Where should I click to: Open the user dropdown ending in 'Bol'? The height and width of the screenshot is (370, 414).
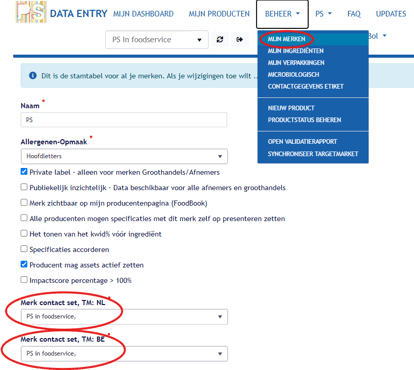click(x=377, y=36)
